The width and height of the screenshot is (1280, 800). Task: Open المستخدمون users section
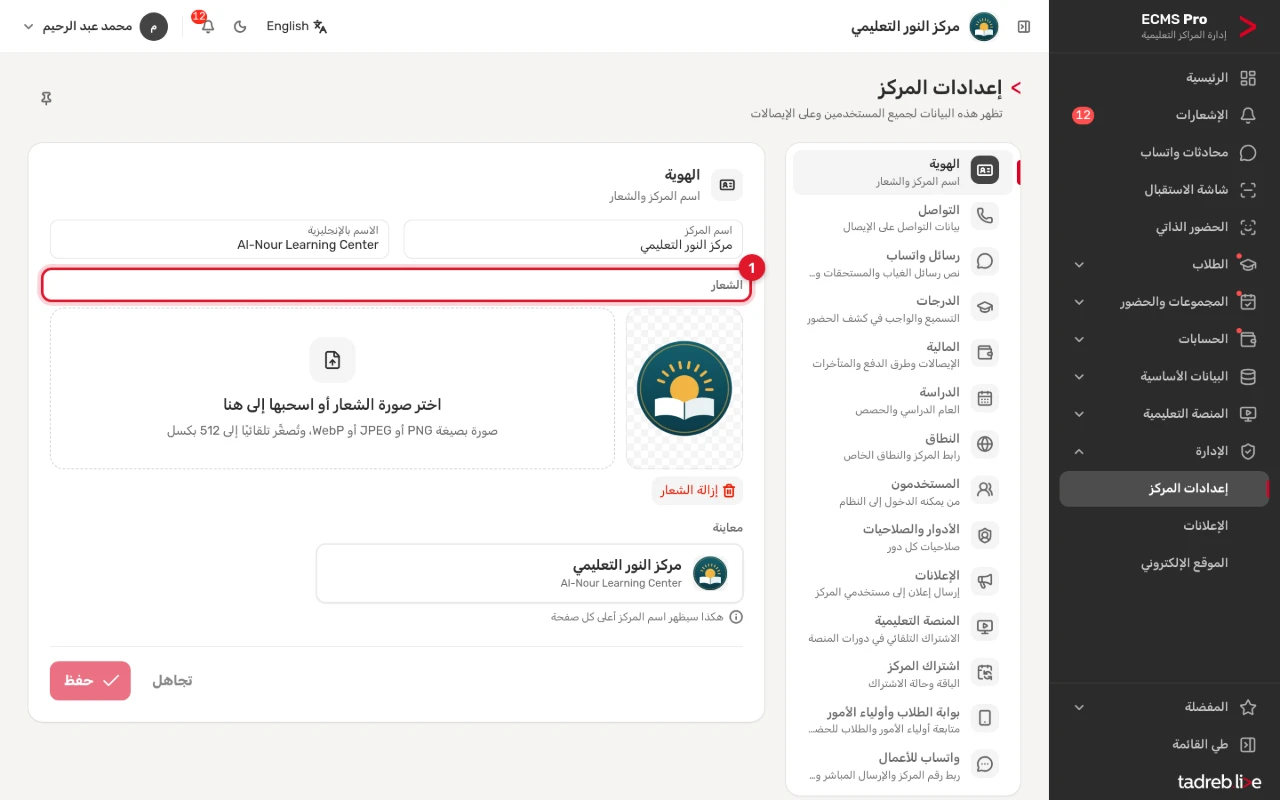click(x=903, y=491)
